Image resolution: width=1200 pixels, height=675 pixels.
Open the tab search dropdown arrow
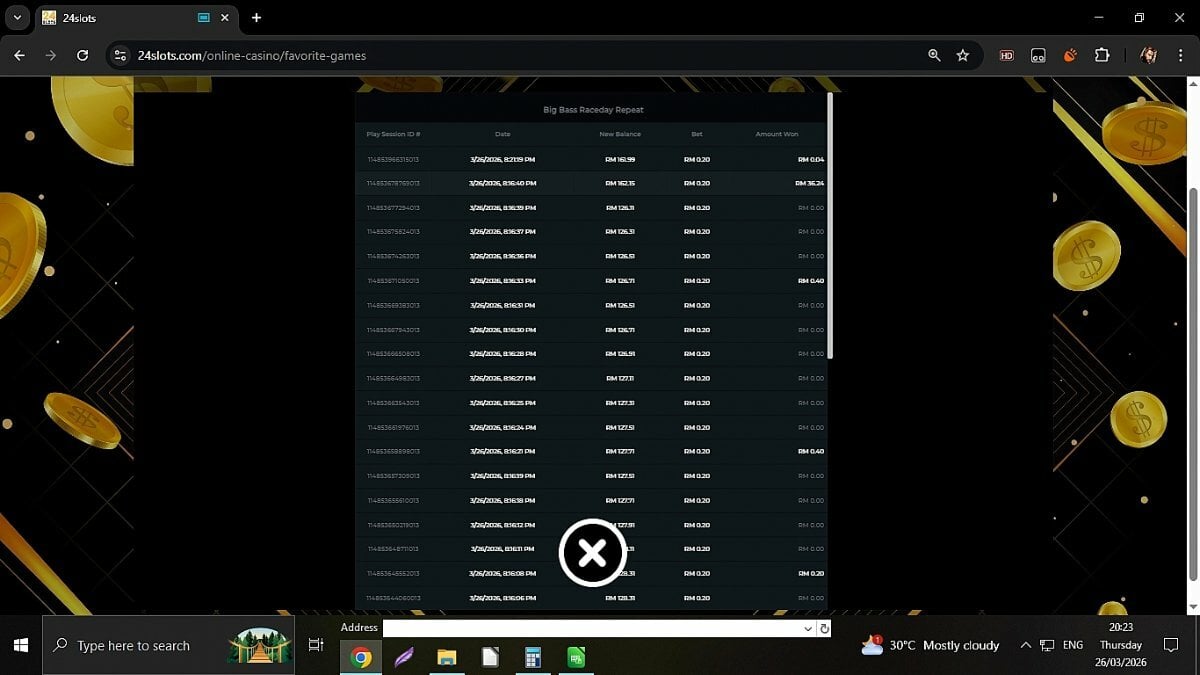click(x=17, y=18)
